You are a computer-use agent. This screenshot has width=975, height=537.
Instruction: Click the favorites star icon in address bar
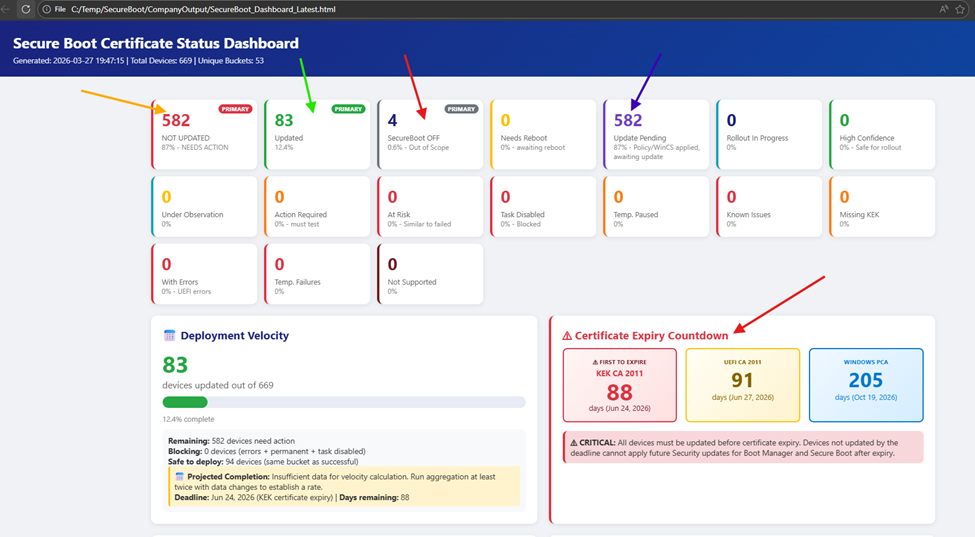(x=965, y=9)
